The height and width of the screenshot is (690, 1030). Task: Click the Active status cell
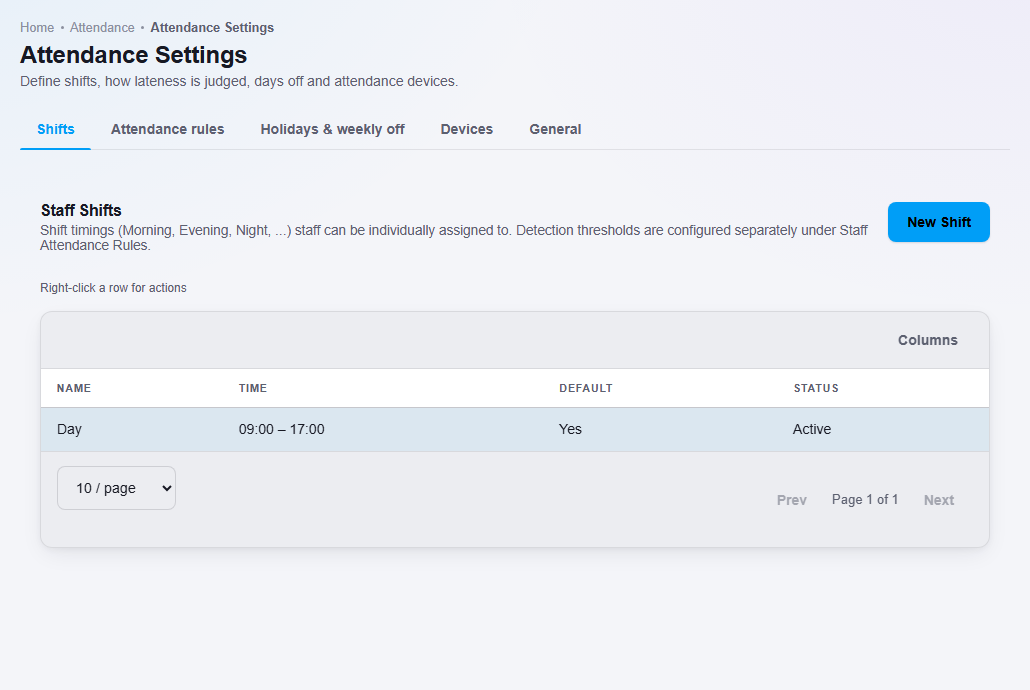click(812, 430)
